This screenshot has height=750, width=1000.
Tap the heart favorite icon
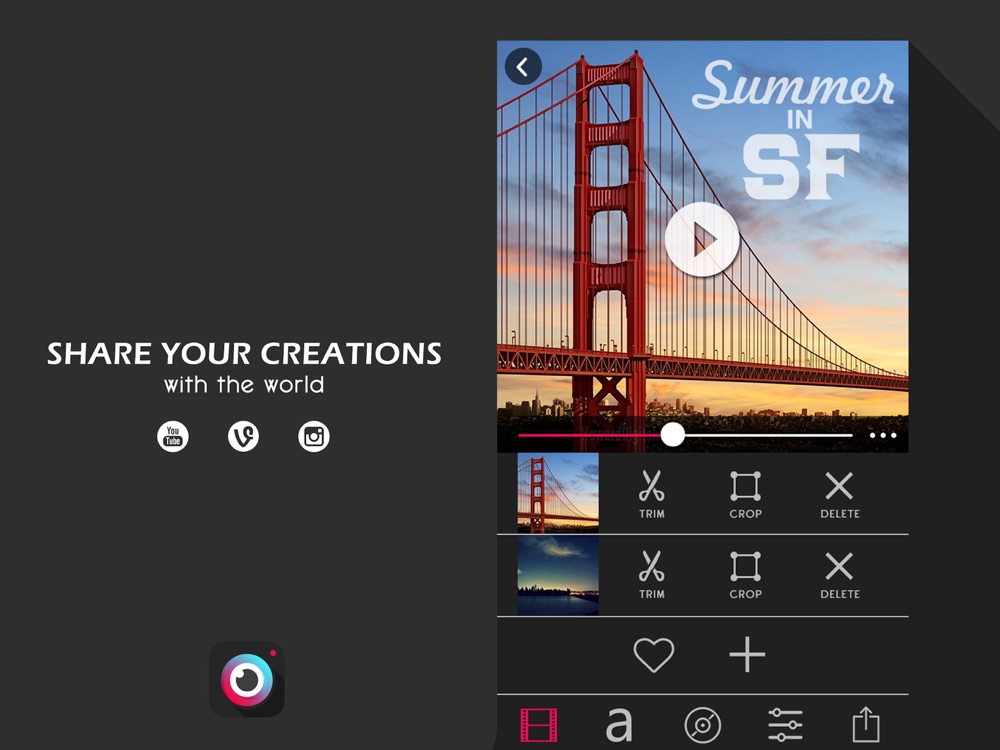click(x=654, y=654)
